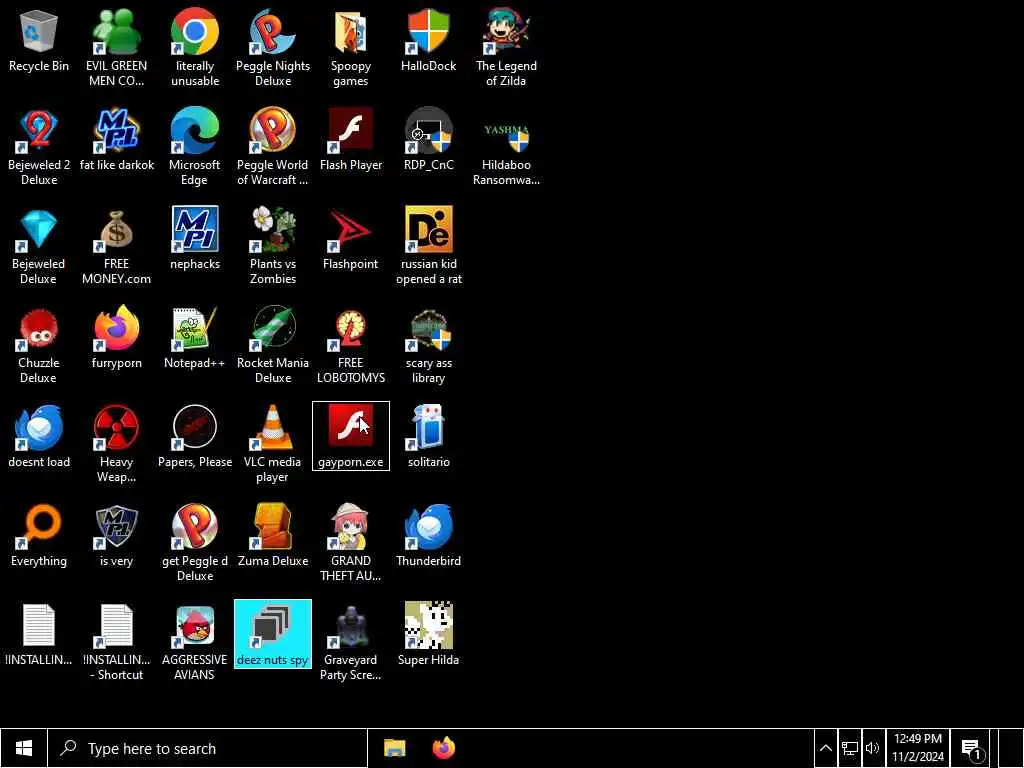1024x768 pixels.
Task: Expand the hidden tray icons chevron
Action: point(825,748)
